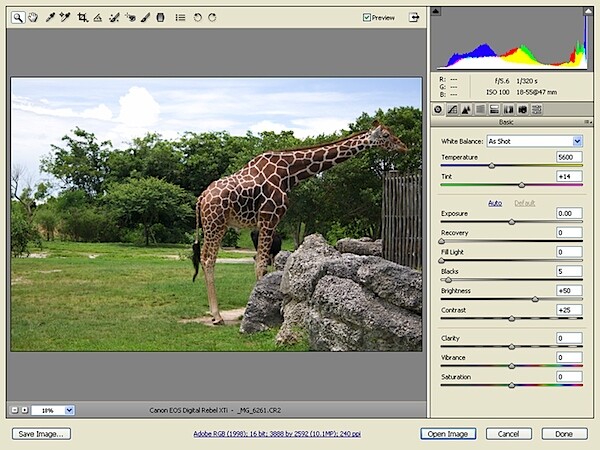Select the Zoom tool
The width and height of the screenshot is (600, 450).
(x=18, y=17)
